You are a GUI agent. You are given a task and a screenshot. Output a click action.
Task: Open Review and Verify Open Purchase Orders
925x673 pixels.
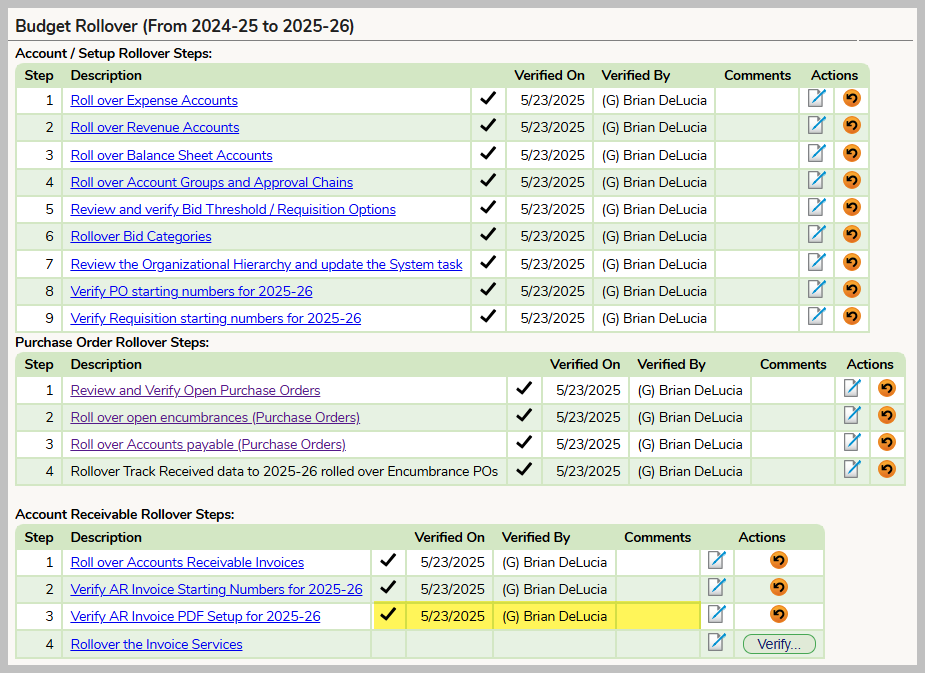[195, 390]
